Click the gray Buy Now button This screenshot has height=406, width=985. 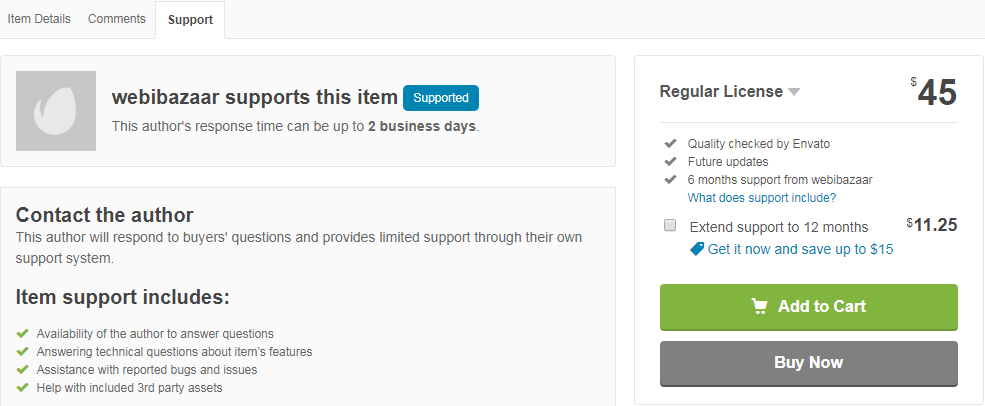808,363
